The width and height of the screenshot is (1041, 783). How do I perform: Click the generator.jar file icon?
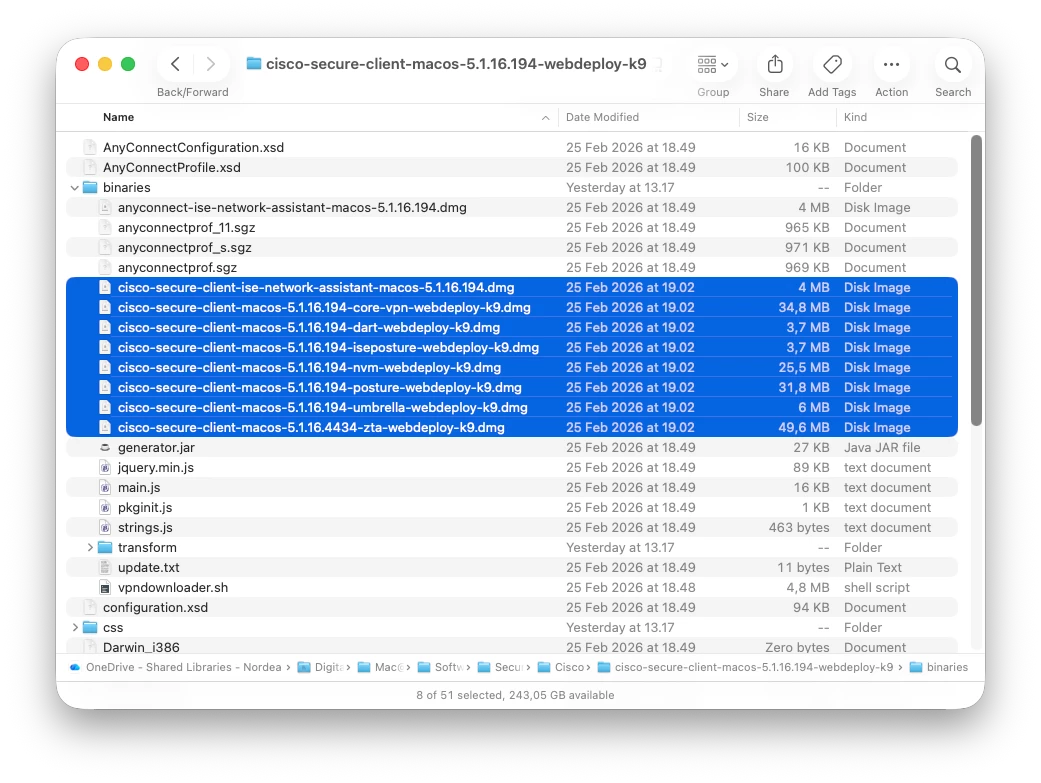point(105,448)
